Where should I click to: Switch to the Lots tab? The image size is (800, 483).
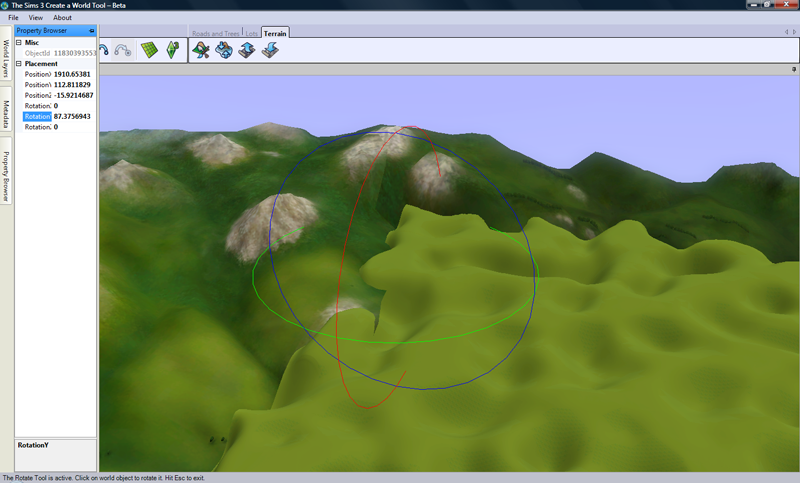[252, 33]
